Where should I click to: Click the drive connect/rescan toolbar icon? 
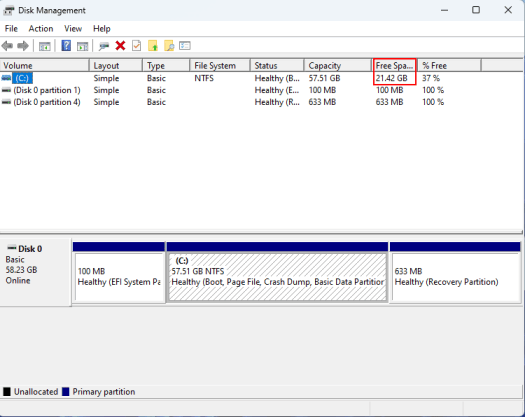coord(104,46)
